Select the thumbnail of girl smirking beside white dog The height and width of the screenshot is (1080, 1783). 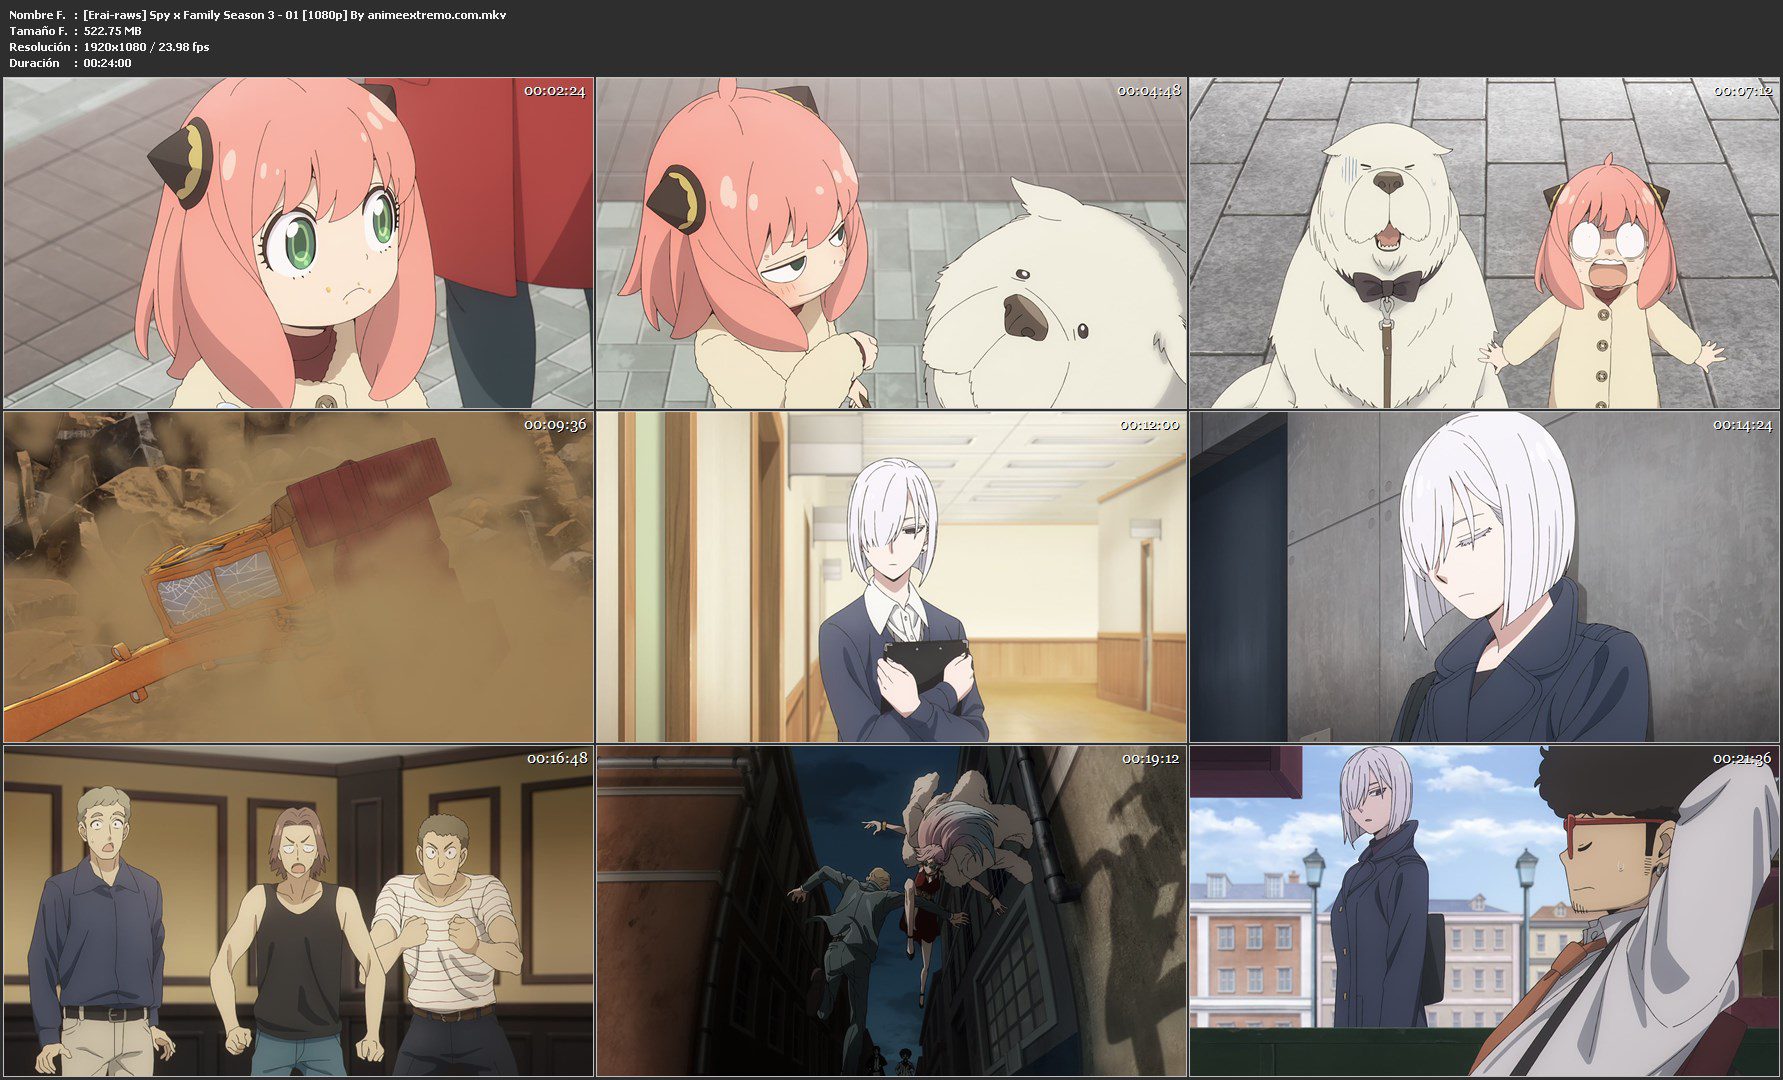[891, 243]
